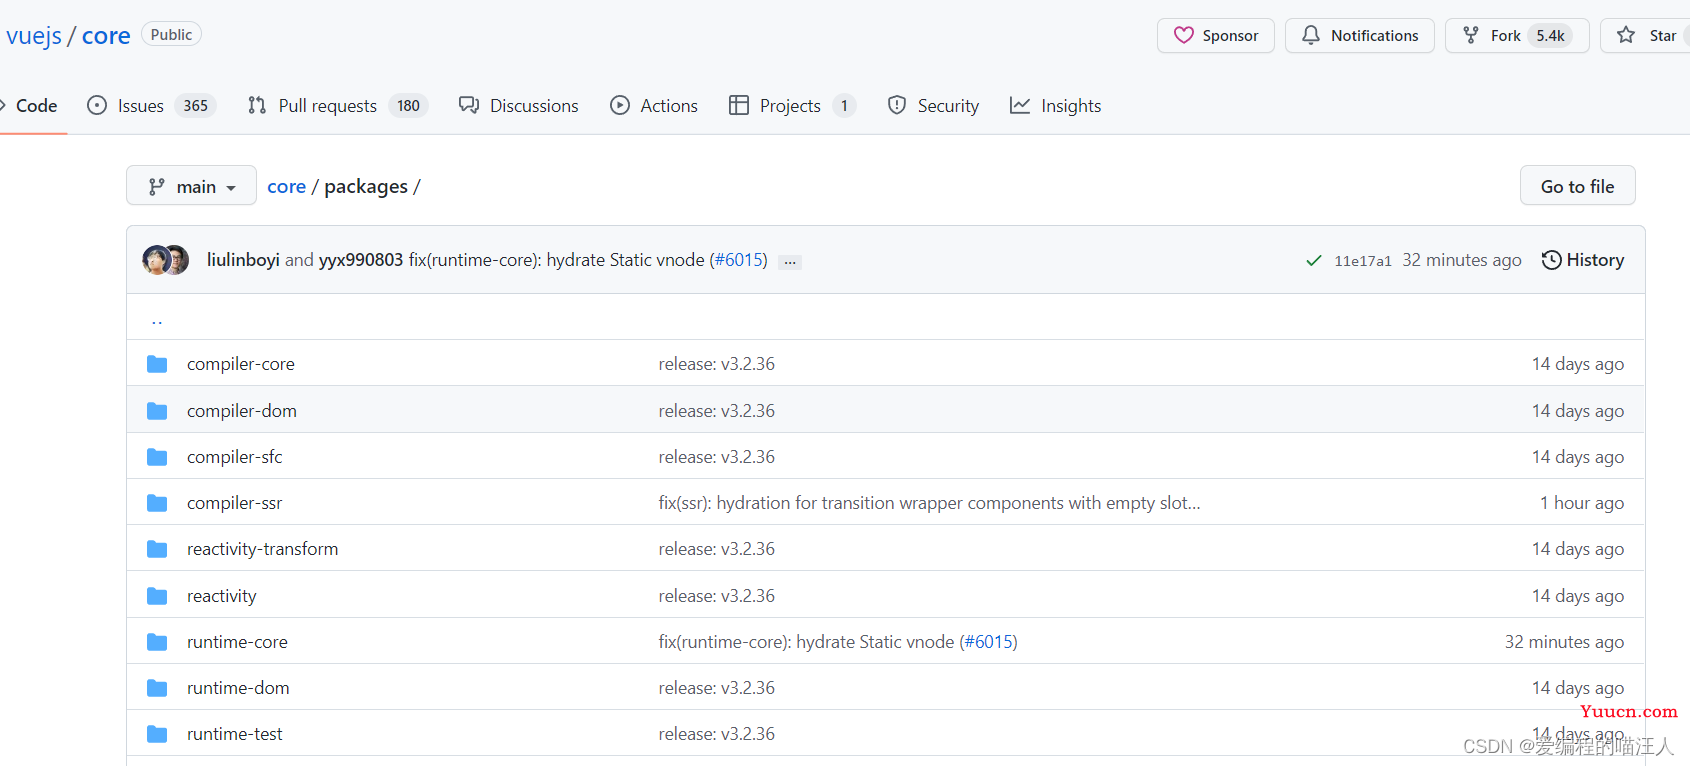This screenshot has width=1690, height=766.
Task: Star the repository
Action: (x=1646, y=35)
